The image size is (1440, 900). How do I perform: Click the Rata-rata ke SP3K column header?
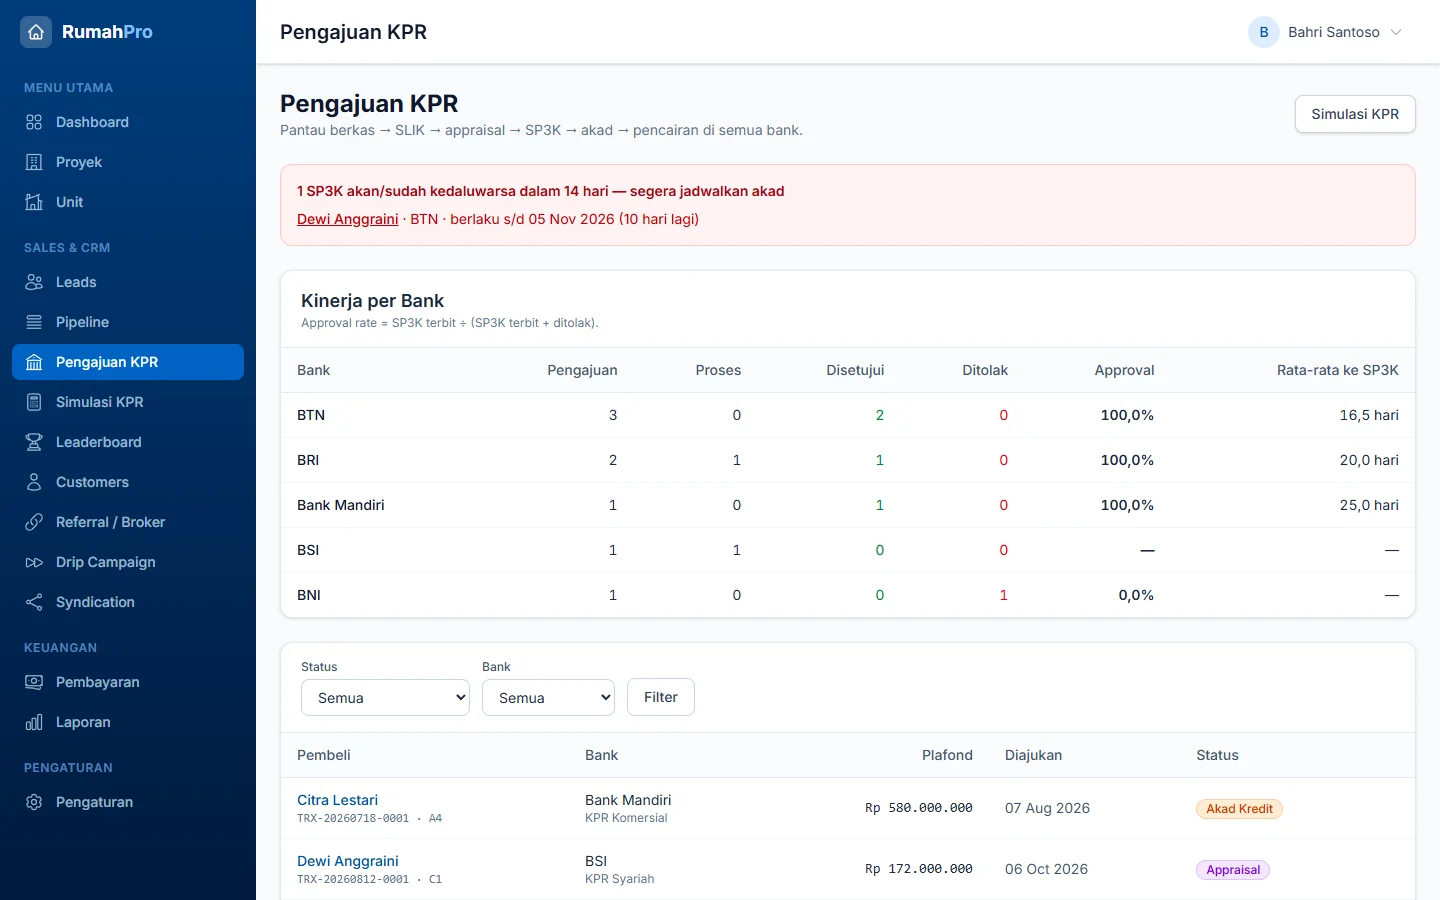(x=1338, y=370)
